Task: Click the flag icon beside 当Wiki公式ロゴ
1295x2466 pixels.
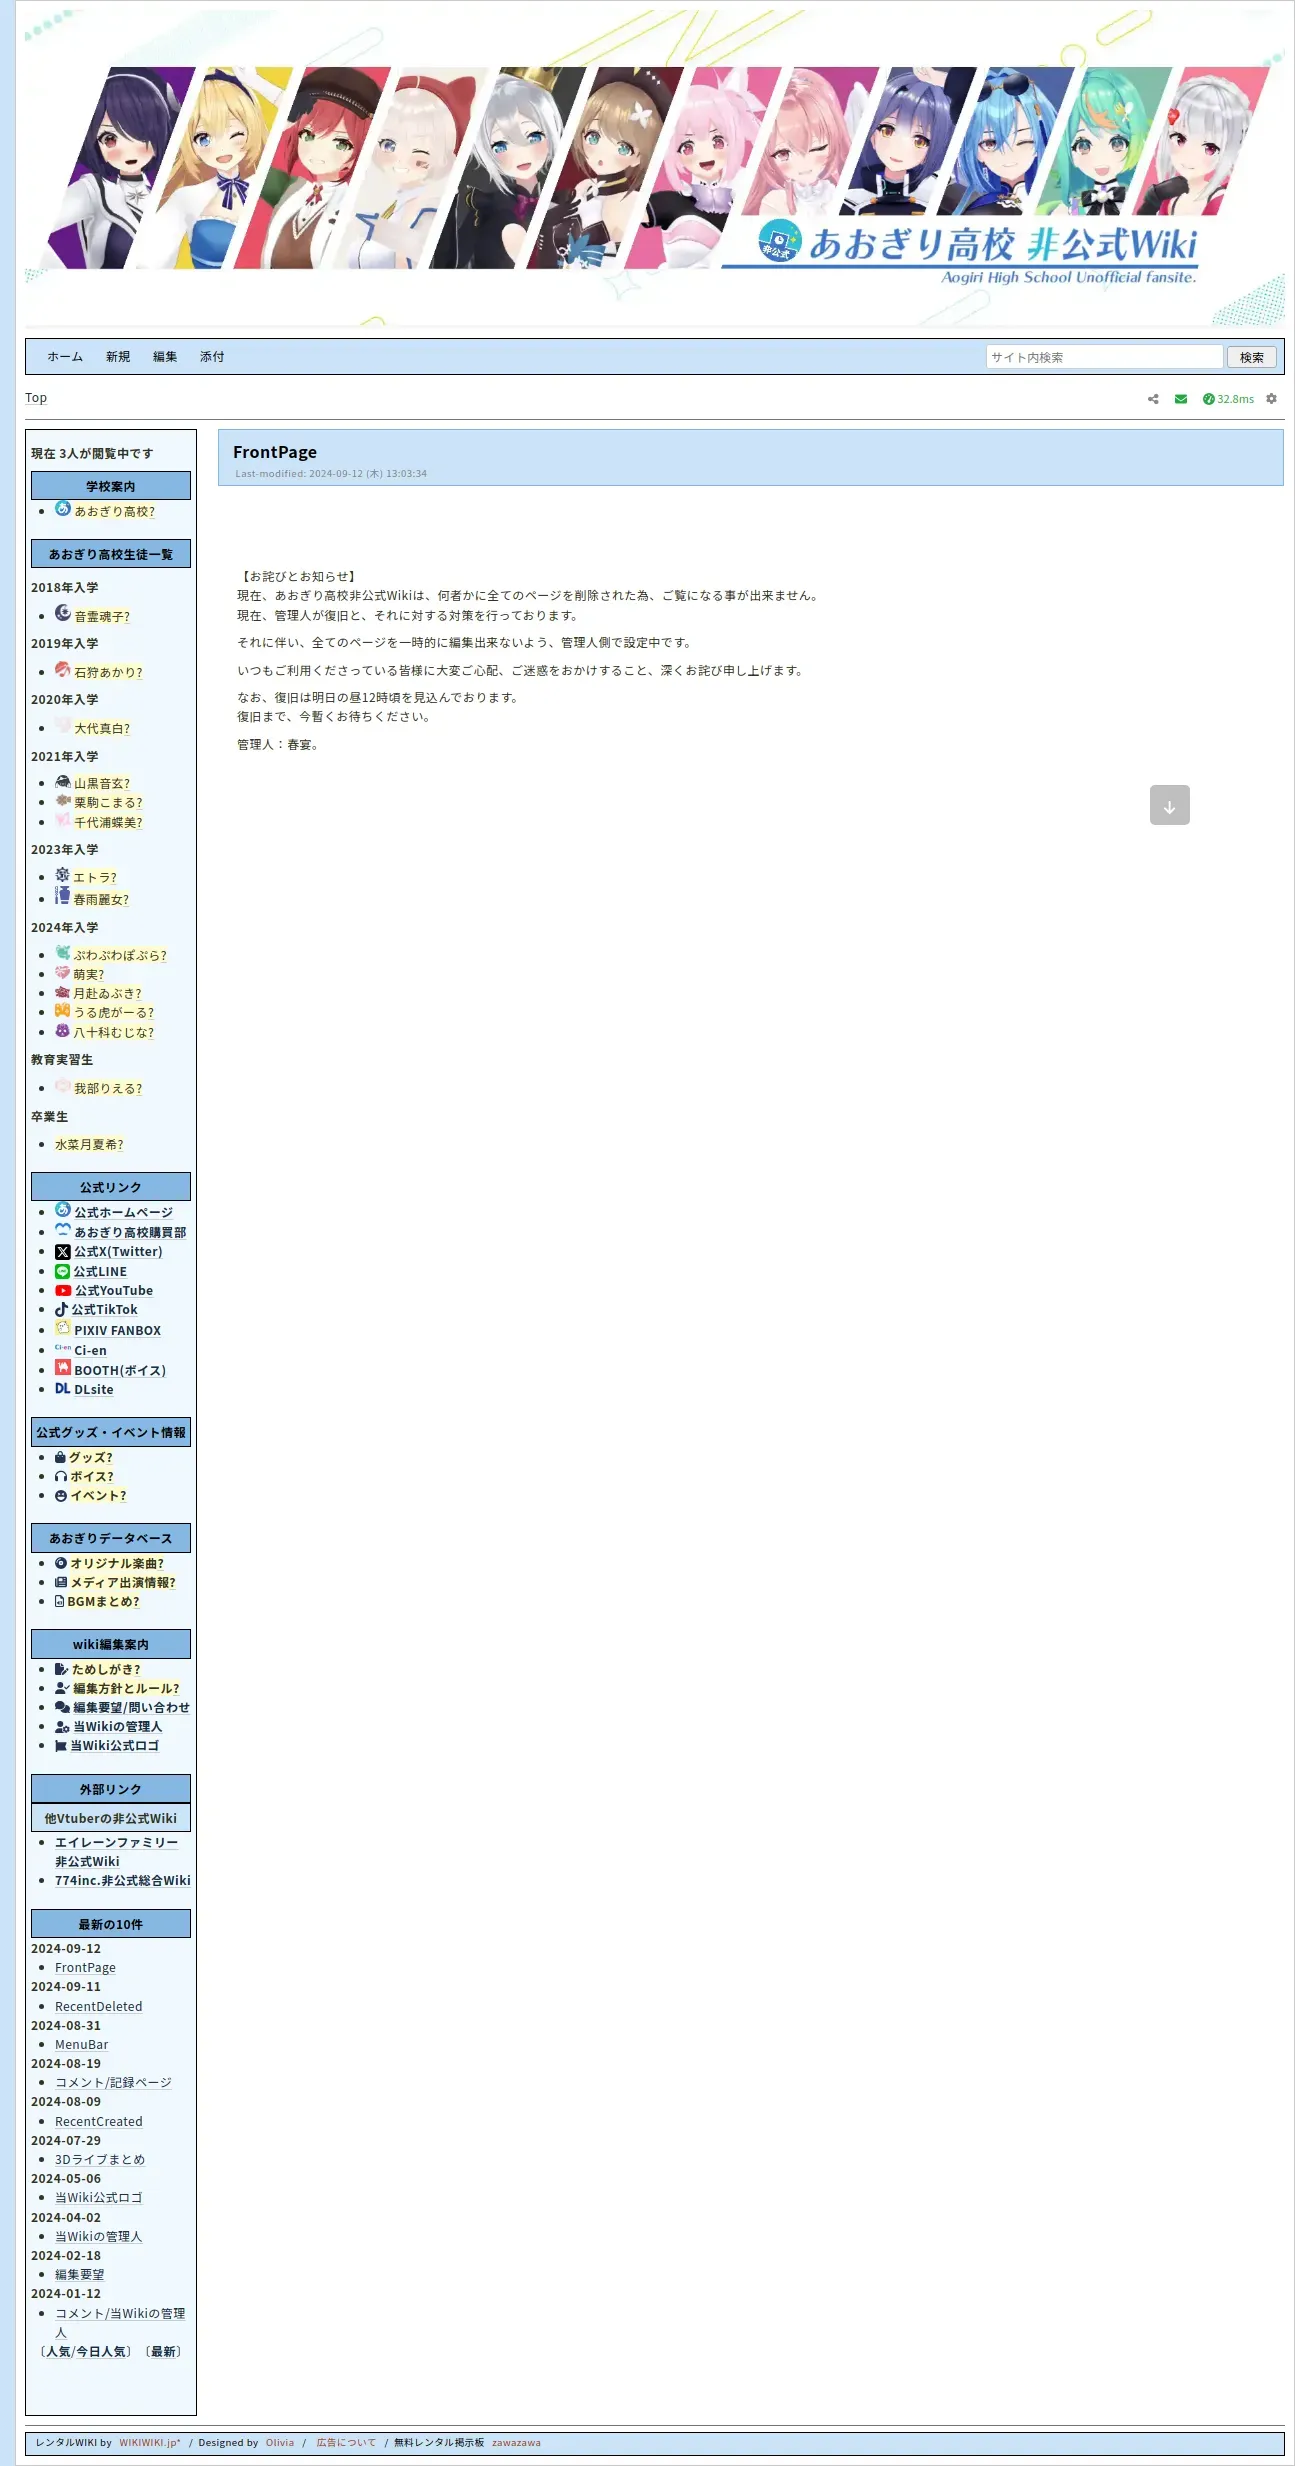Action: [61, 1747]
